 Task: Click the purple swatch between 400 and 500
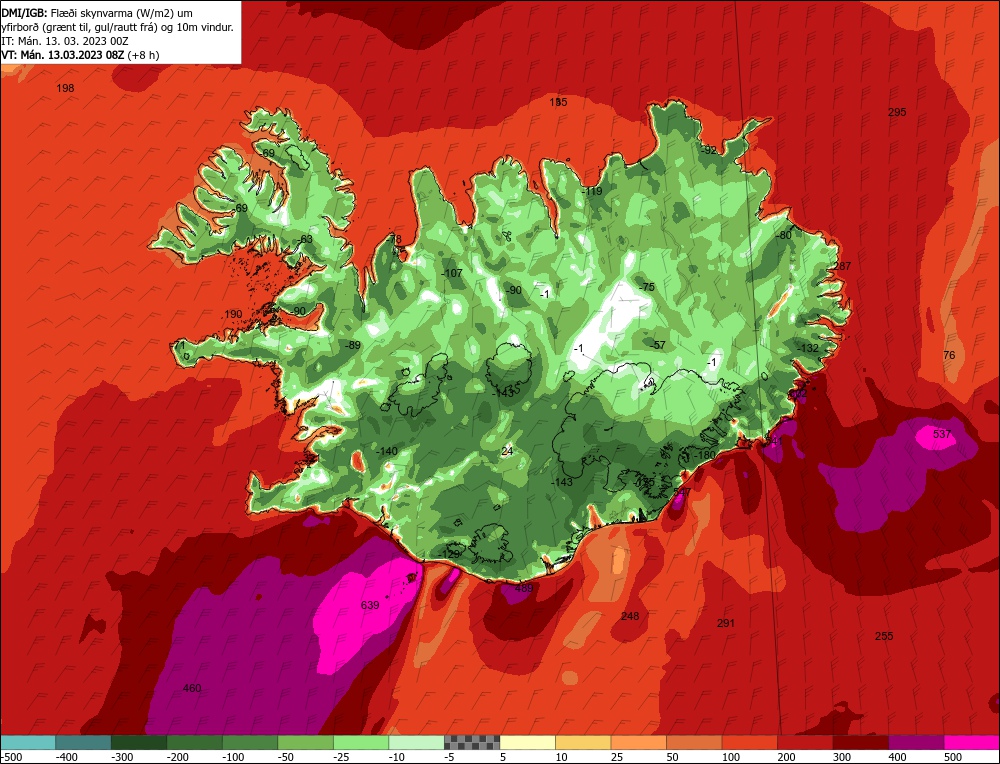pos(916,742)
